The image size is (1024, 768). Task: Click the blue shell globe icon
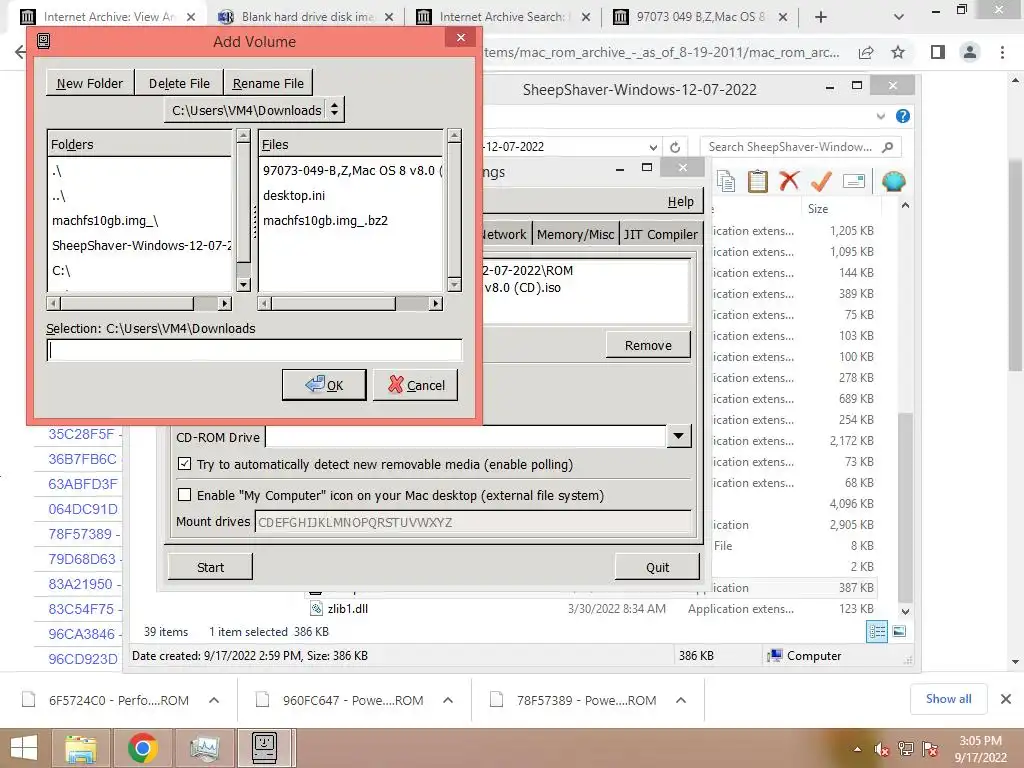click(893, 180)
